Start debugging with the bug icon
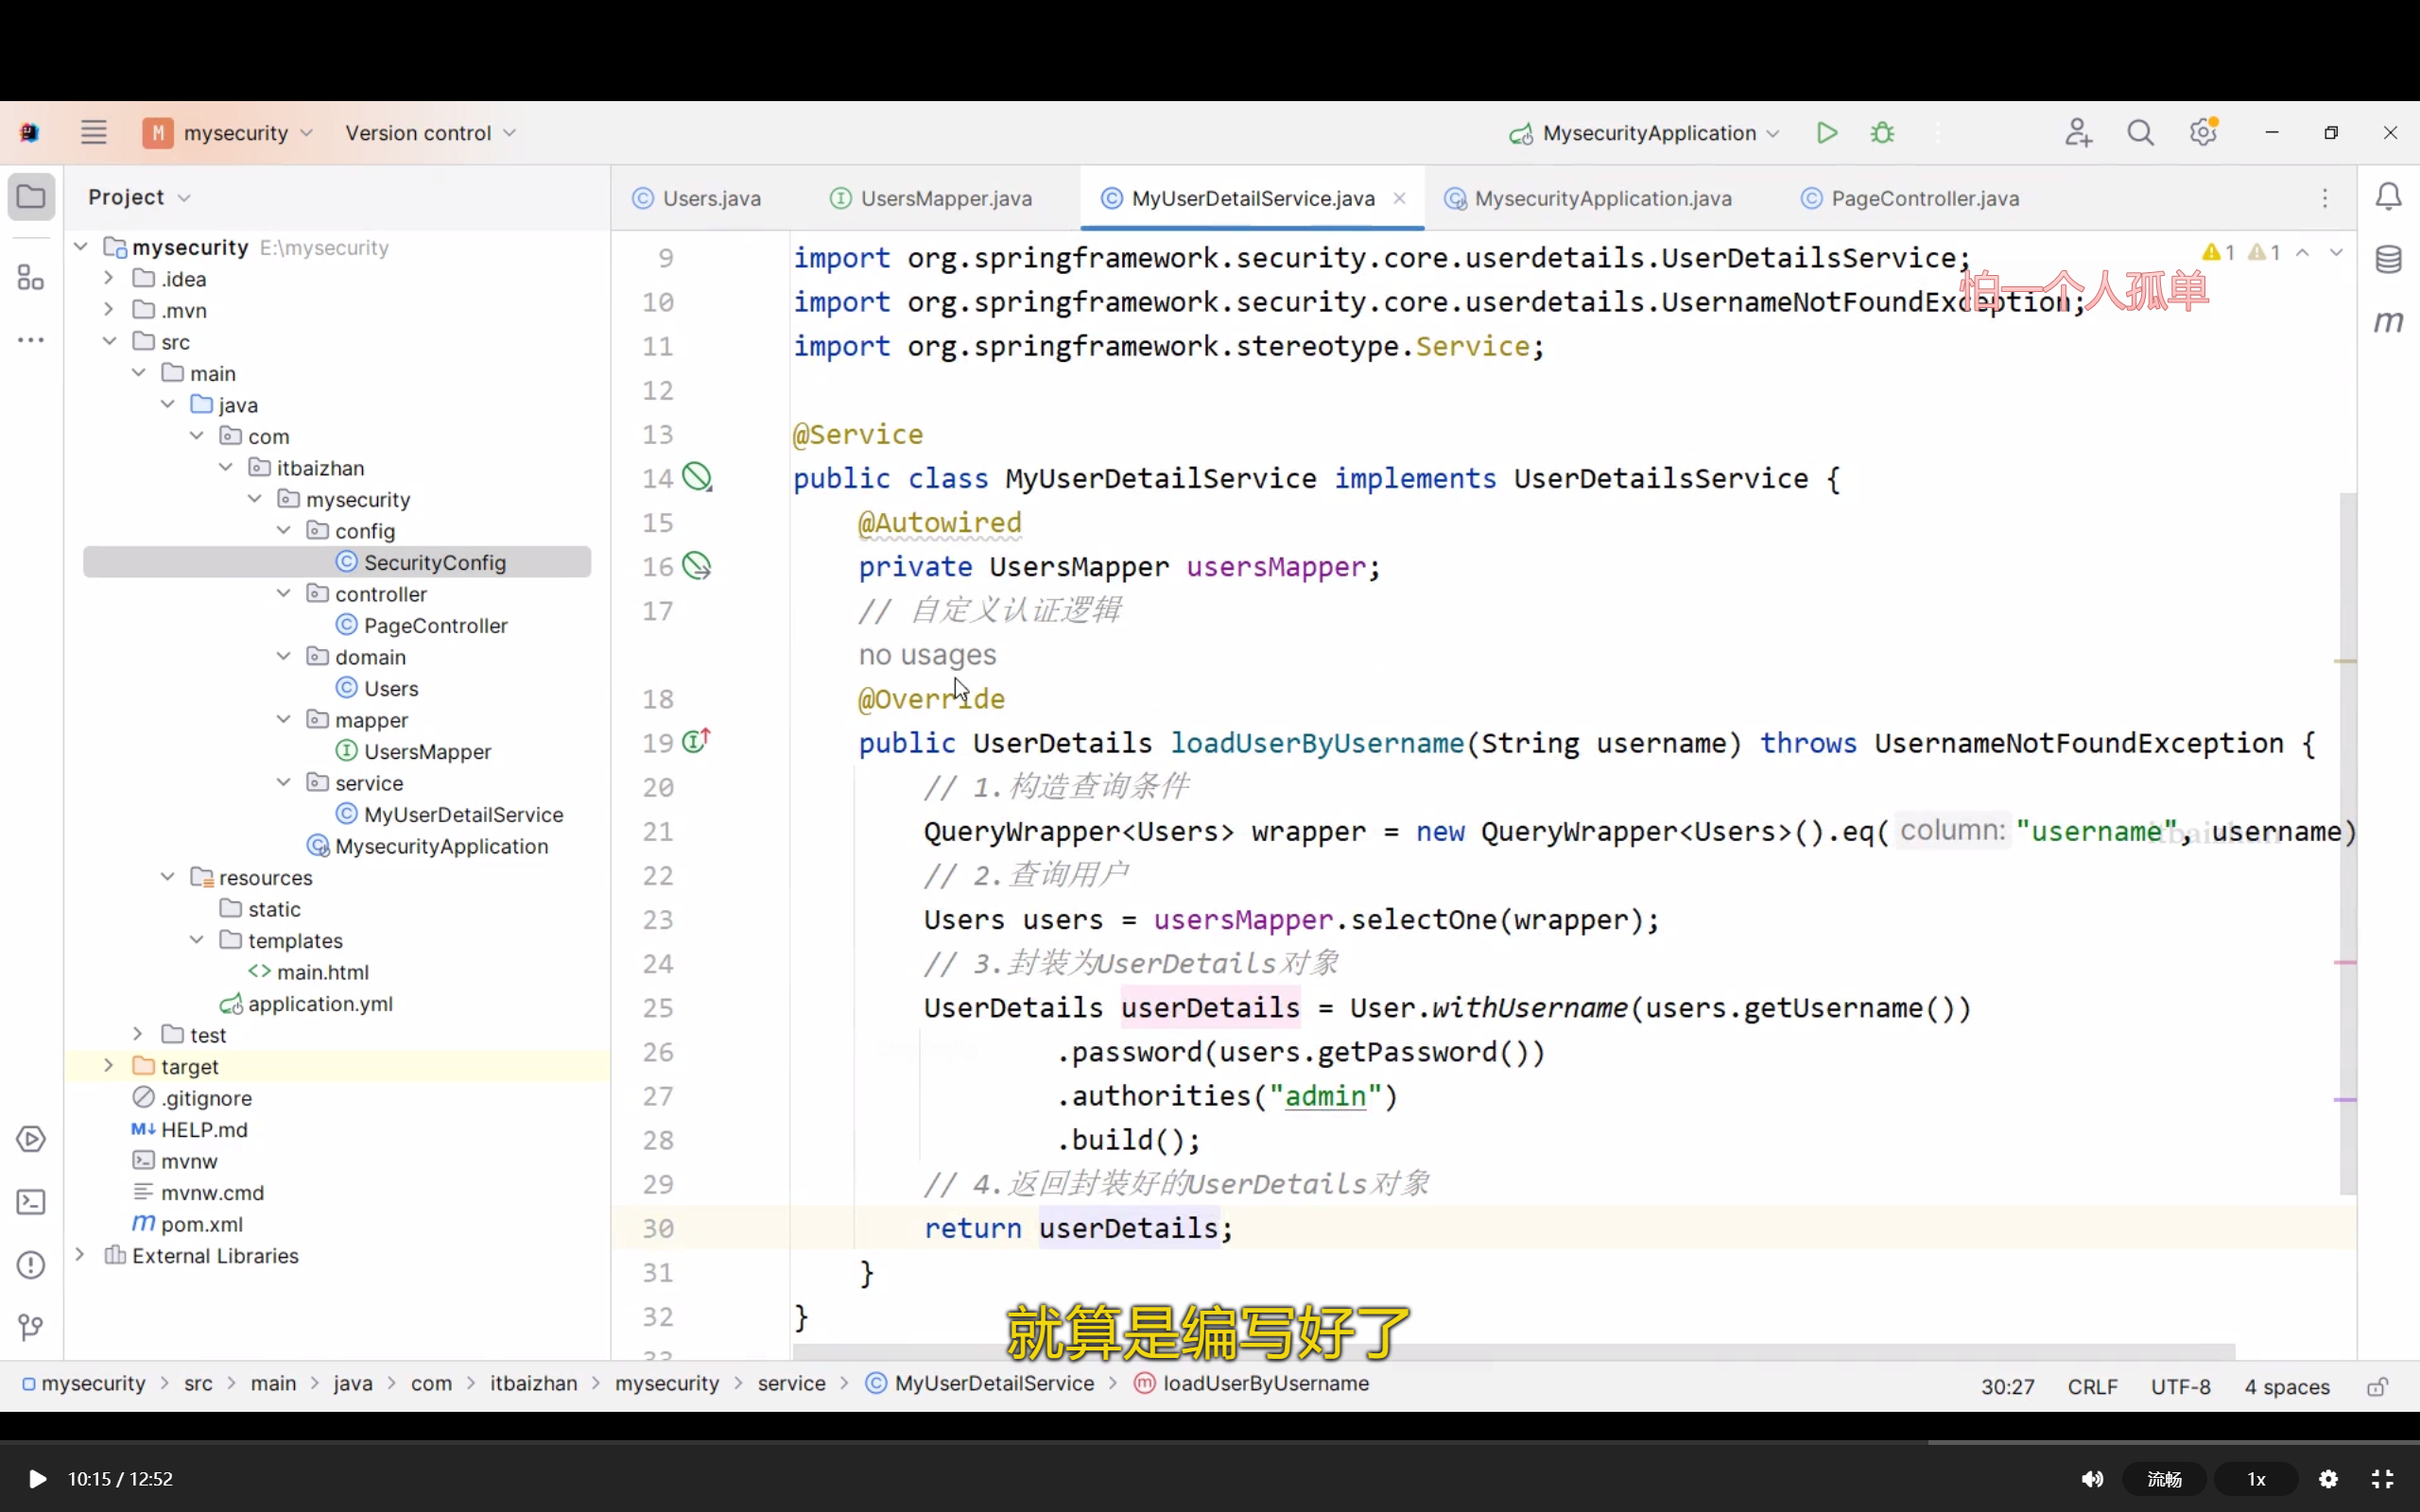The width and height of the screenshot is (2420, 1512). point(1882,133)
